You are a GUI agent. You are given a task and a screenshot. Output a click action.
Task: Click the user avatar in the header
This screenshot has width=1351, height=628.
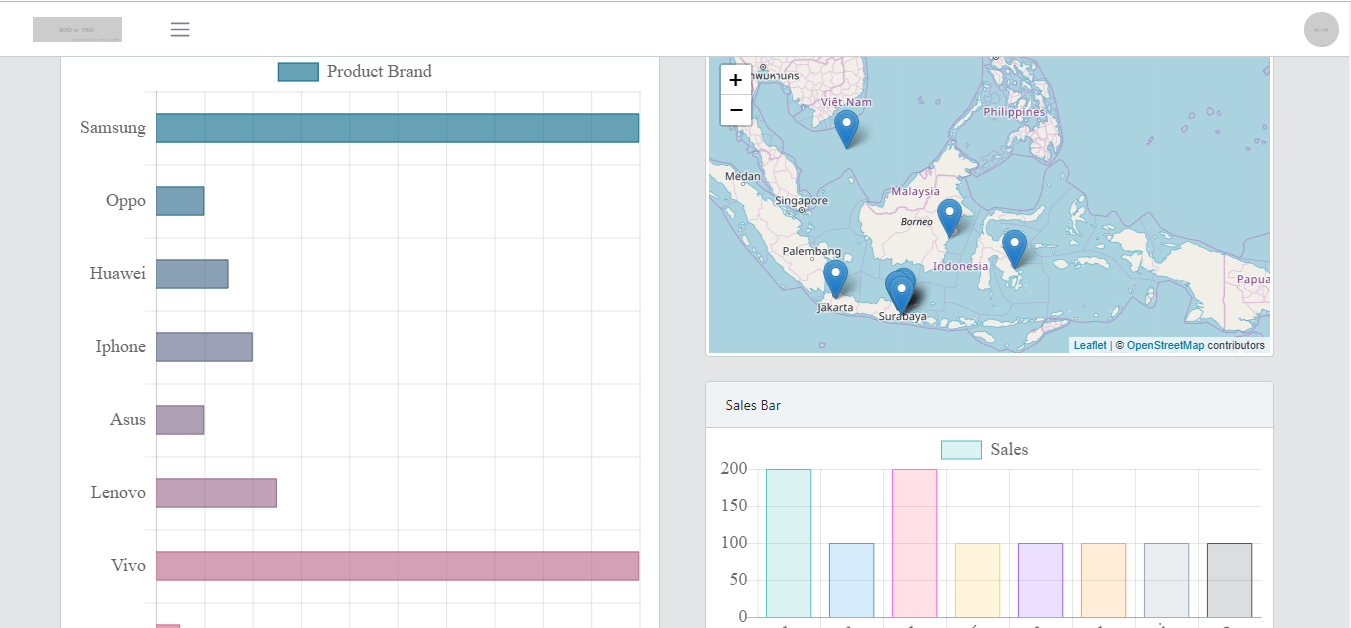(x=1321, y=30)
